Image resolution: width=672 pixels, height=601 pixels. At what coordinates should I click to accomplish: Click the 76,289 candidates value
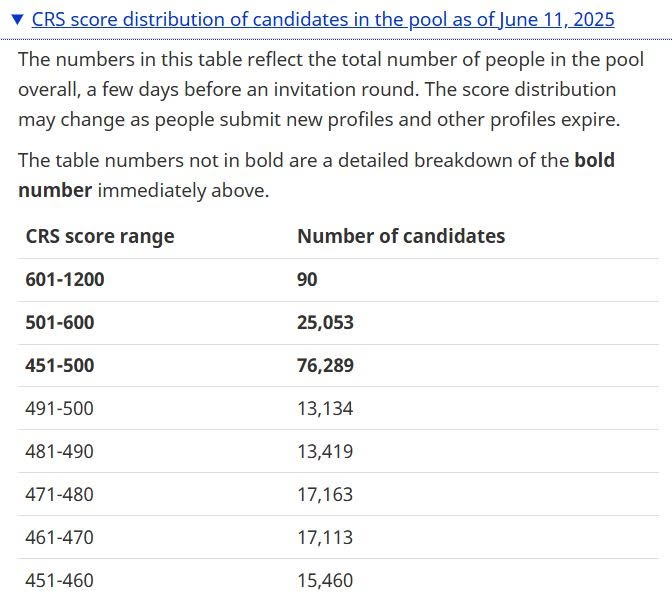(325, 365)
